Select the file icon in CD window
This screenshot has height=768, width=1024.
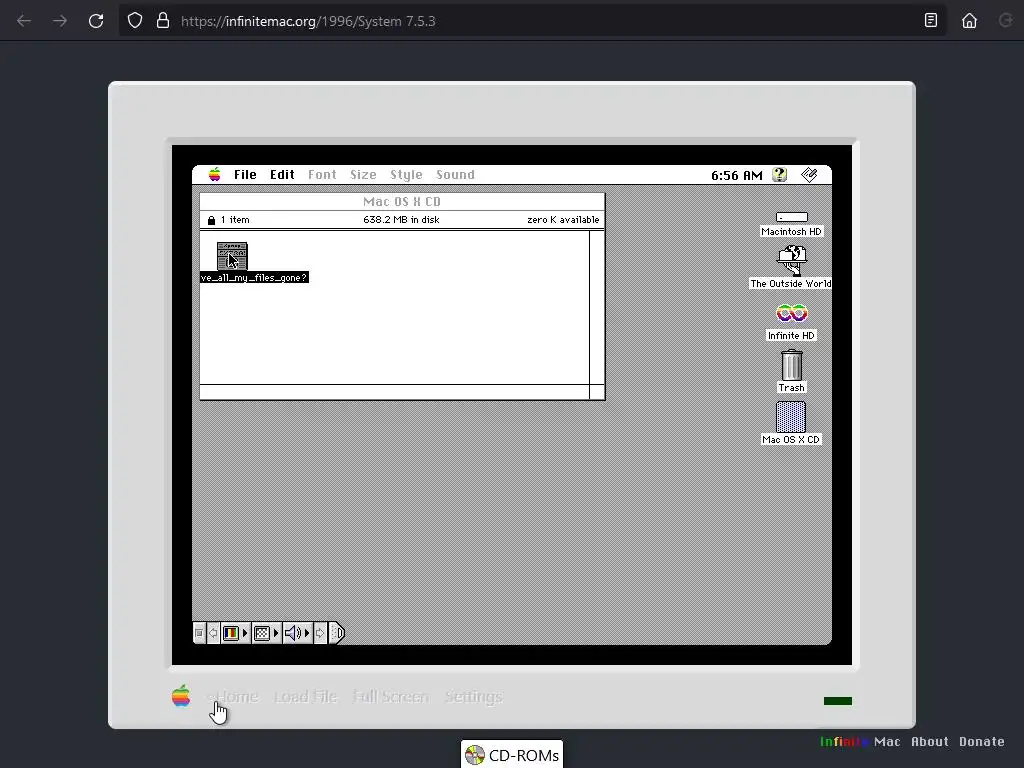(232, 256)
